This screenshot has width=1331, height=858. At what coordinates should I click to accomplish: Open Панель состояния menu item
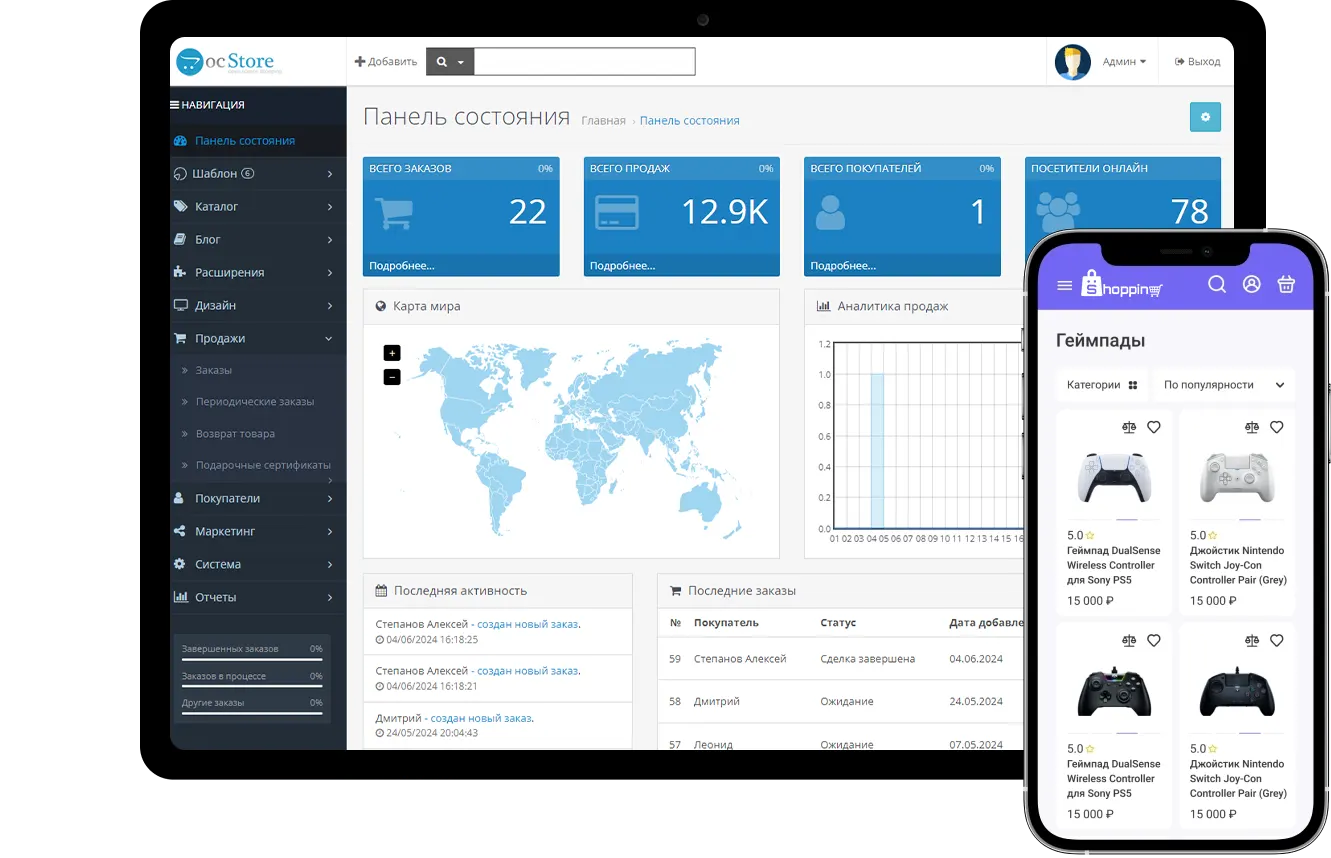click(x=258, y=141)
